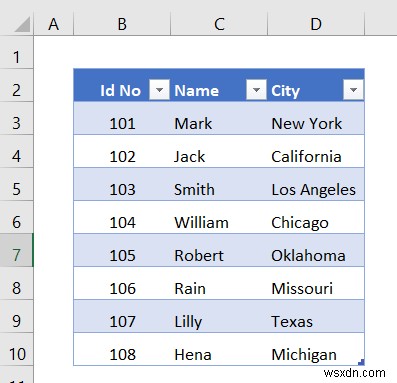The image size is (397, 383).
Task: Select the Smith name cell
Action: 219,184
